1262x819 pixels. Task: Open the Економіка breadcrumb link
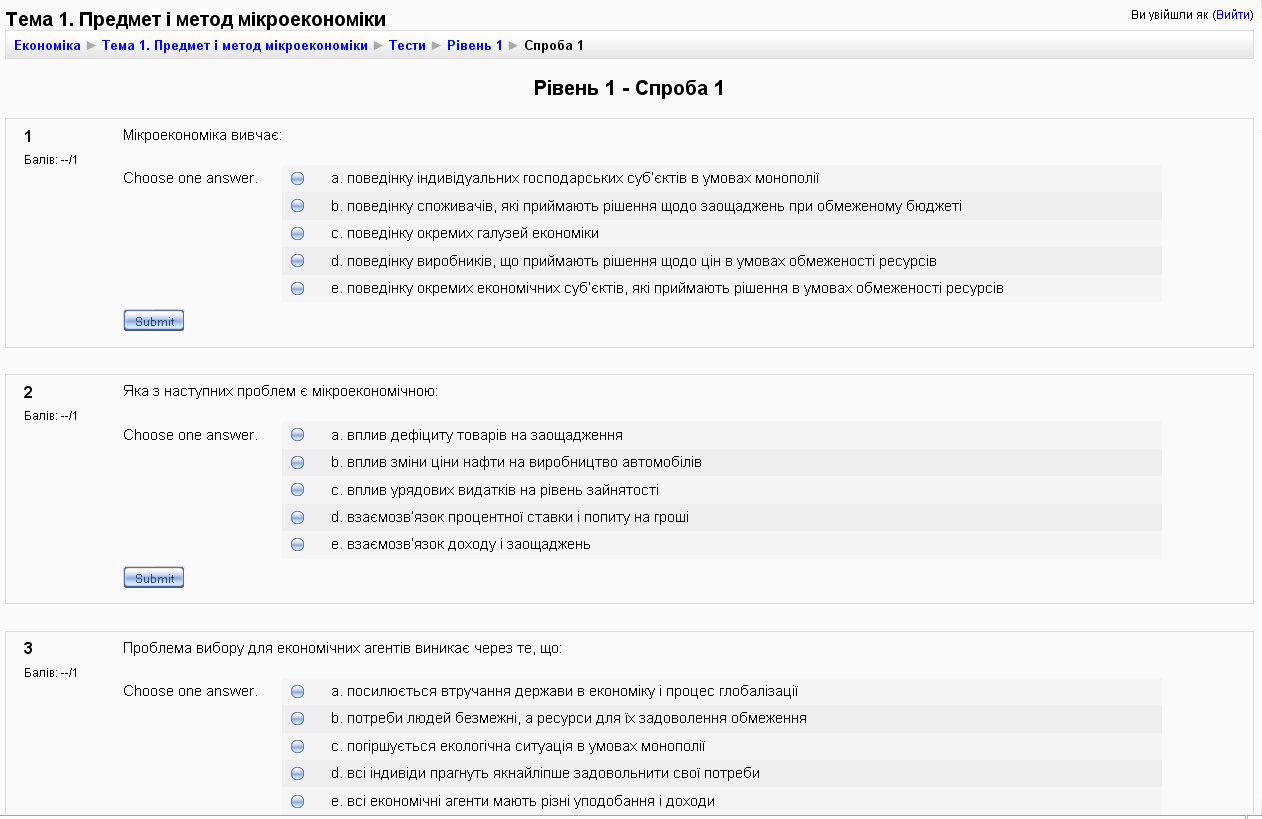(x=47, y=46)
